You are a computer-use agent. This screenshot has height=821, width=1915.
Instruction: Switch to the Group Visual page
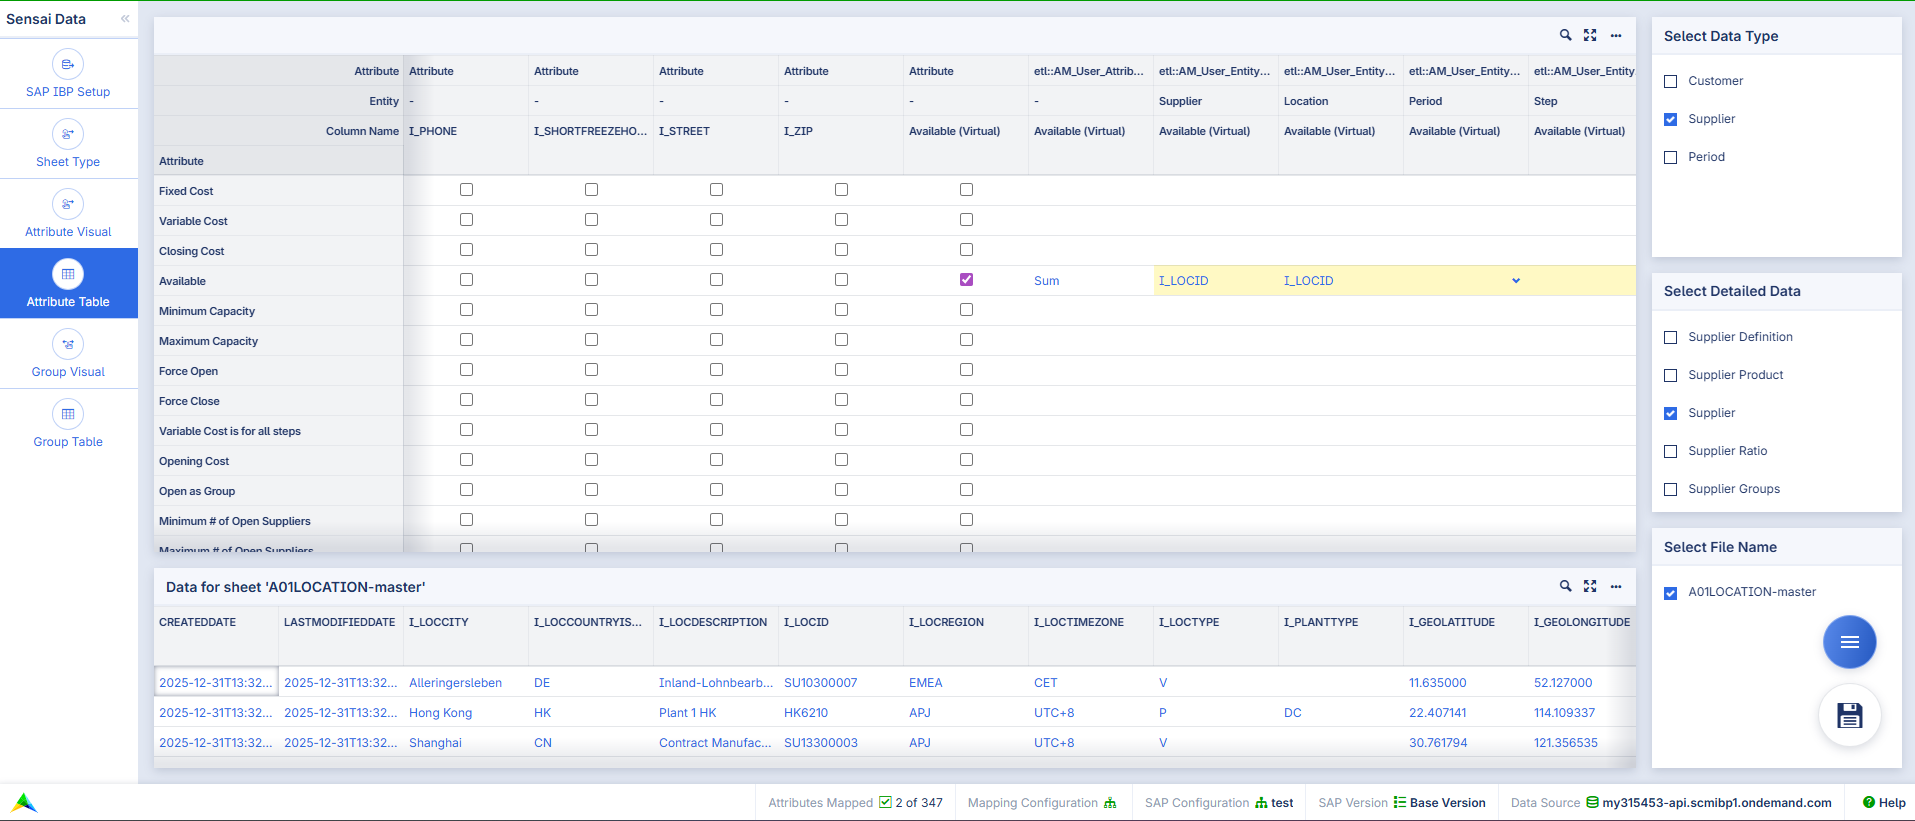click(x=68, y=355)
